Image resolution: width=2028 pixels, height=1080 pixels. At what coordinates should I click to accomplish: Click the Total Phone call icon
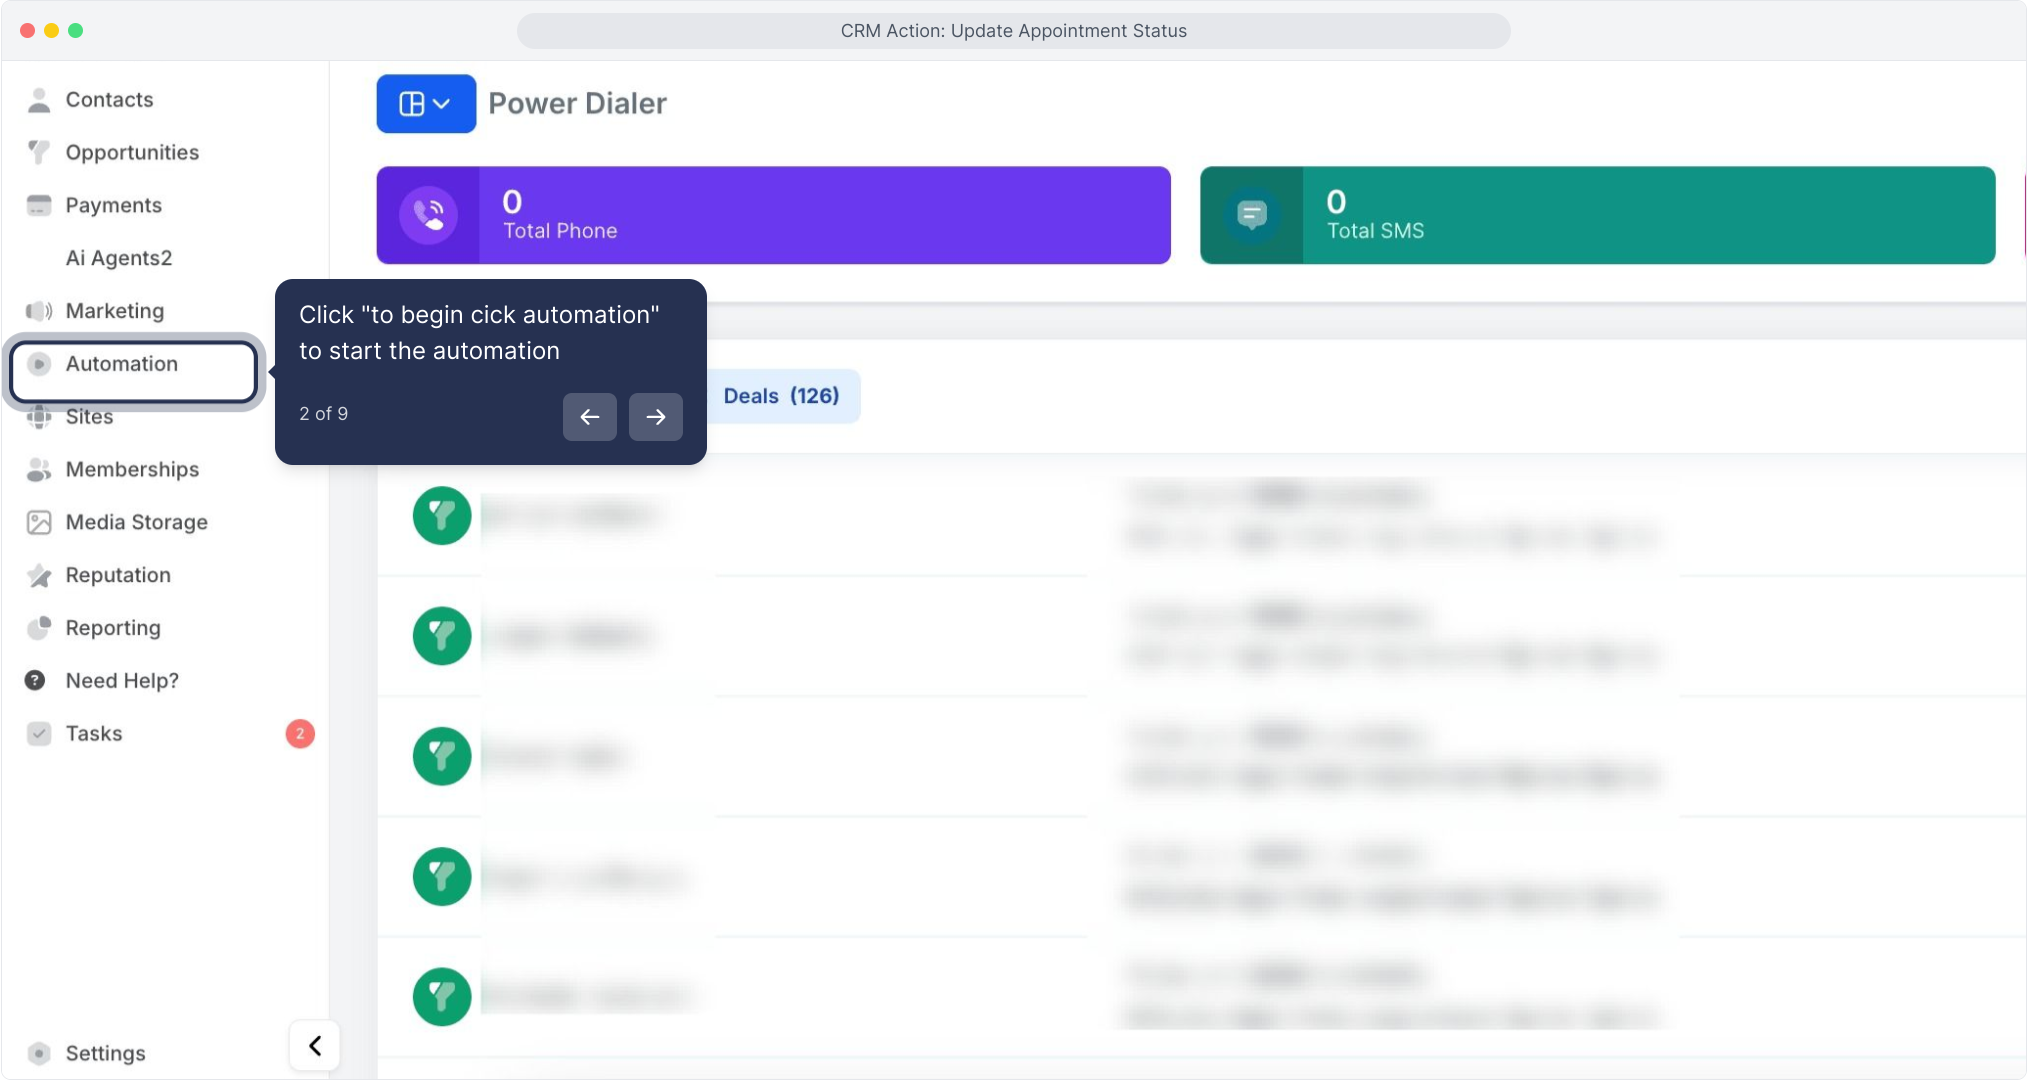coord(428,215)
